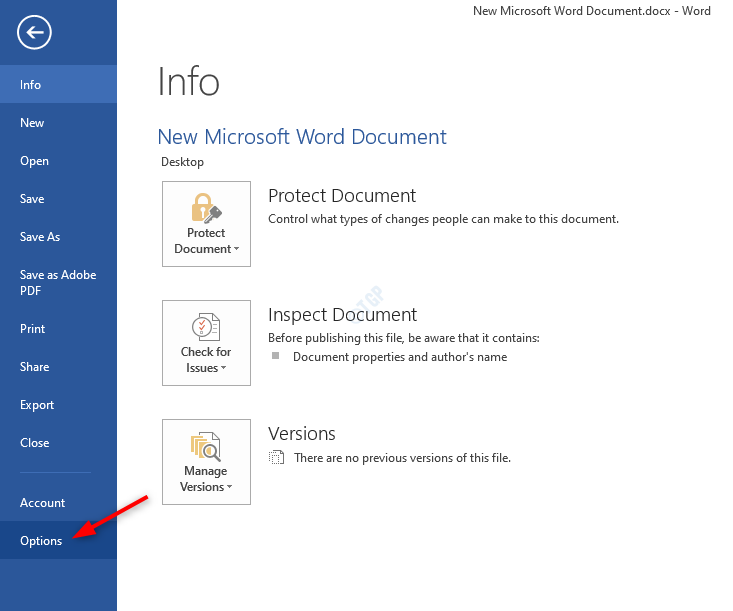
Task: Click 'Before publishing this file' text
Action: coord(404,338)
